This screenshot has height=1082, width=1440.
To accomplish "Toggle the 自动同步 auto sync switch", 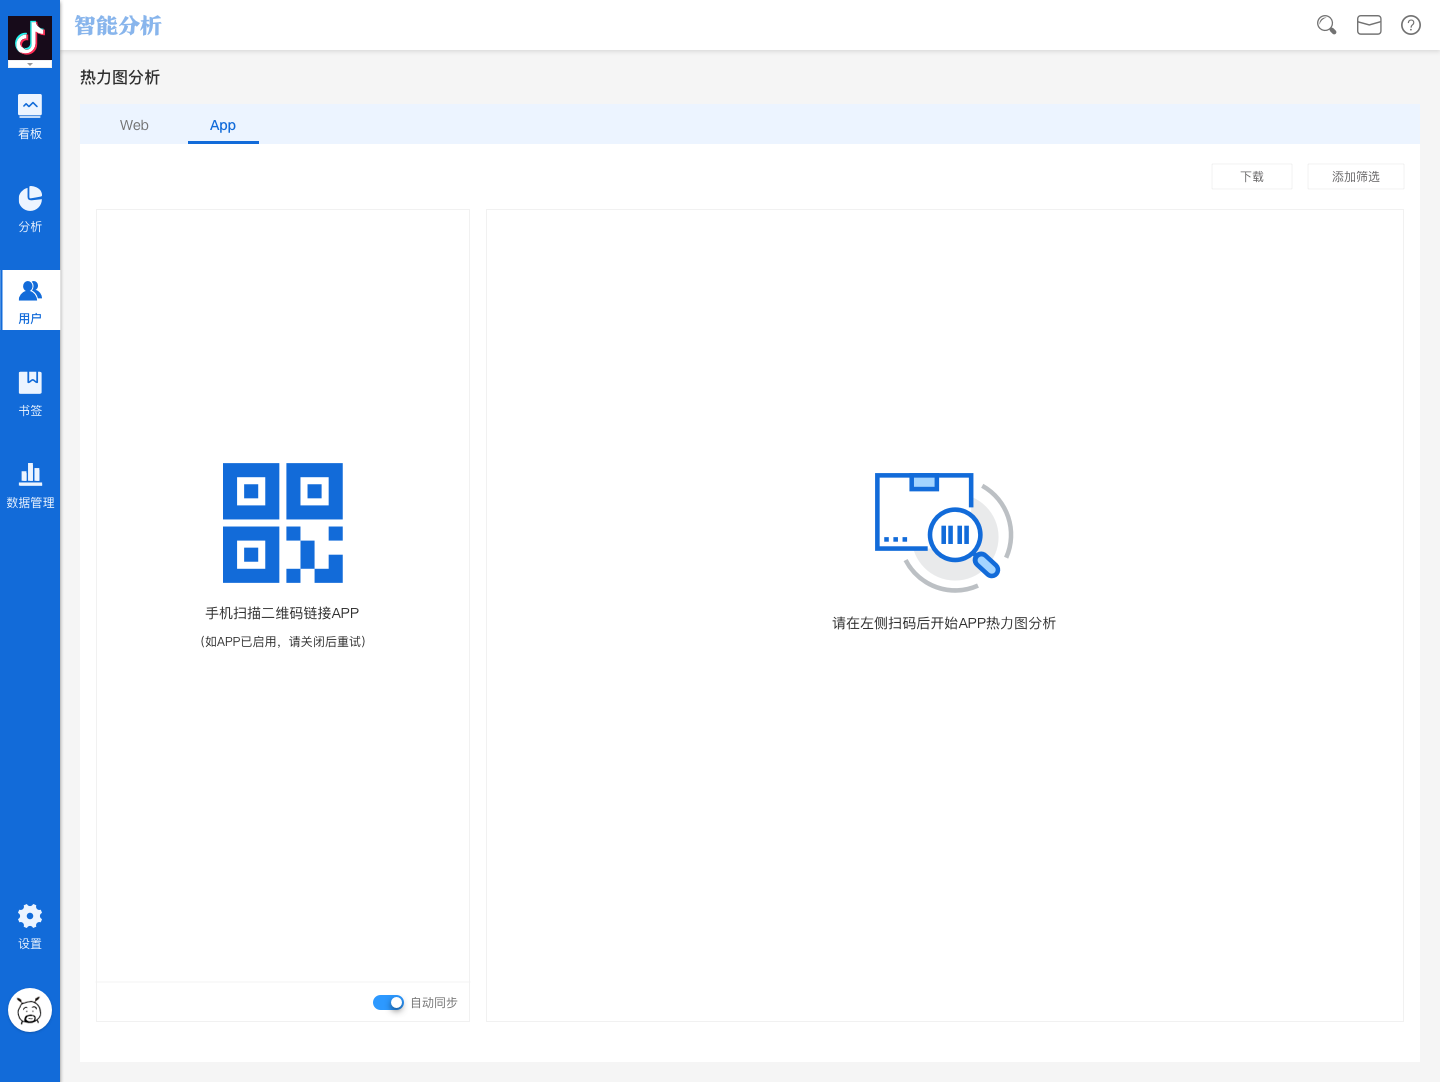I will (x=388, y=1002).
